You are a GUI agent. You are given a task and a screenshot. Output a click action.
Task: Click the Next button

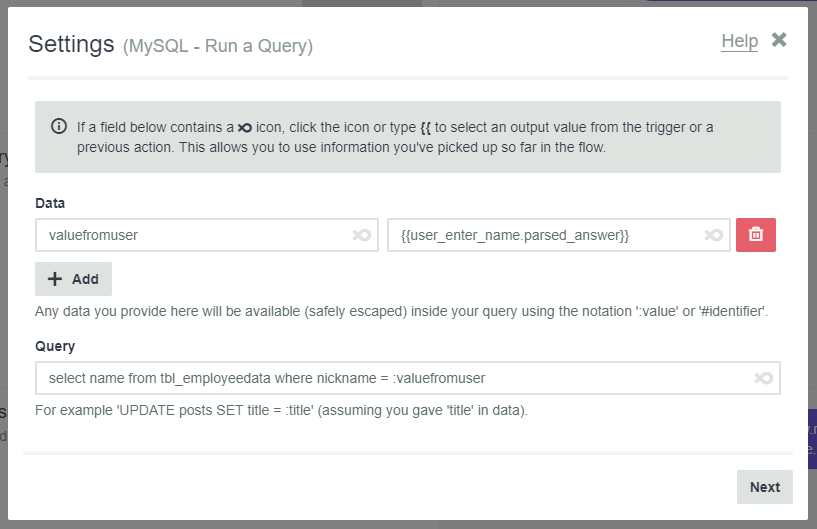764,487
